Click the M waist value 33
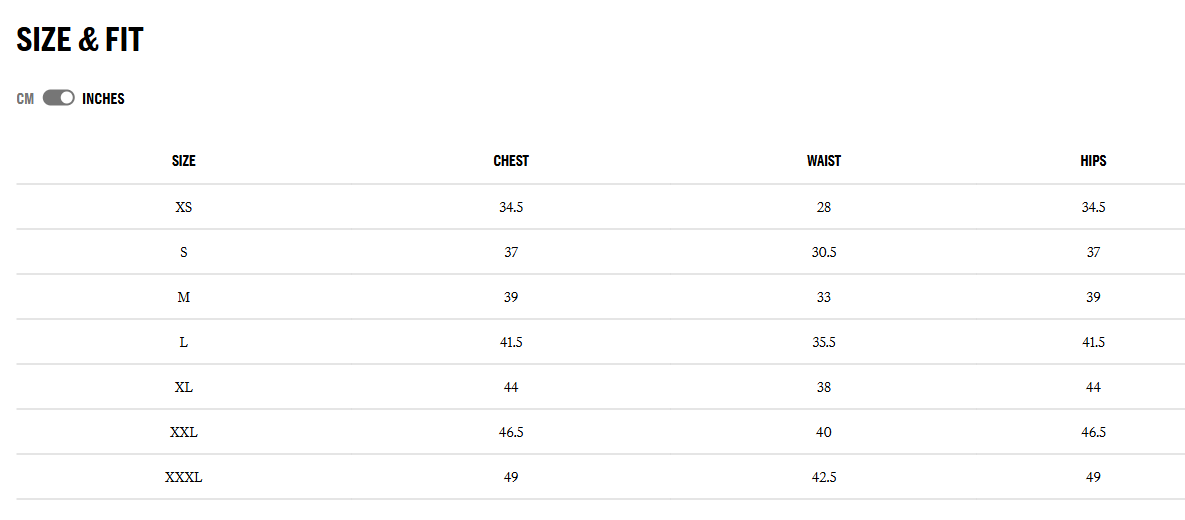Viewport: 1185px width, 520px height. [824, 297]
